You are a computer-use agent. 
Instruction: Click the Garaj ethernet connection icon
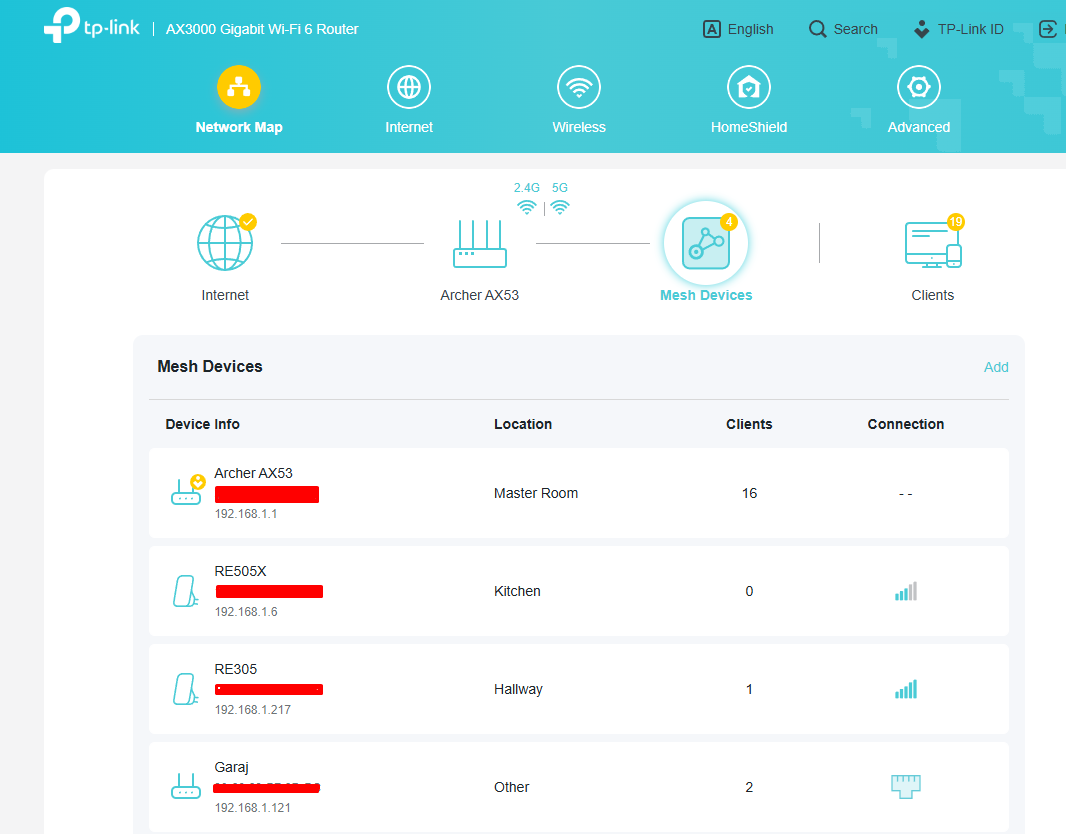pyautogui.click(x=906, y=786)
